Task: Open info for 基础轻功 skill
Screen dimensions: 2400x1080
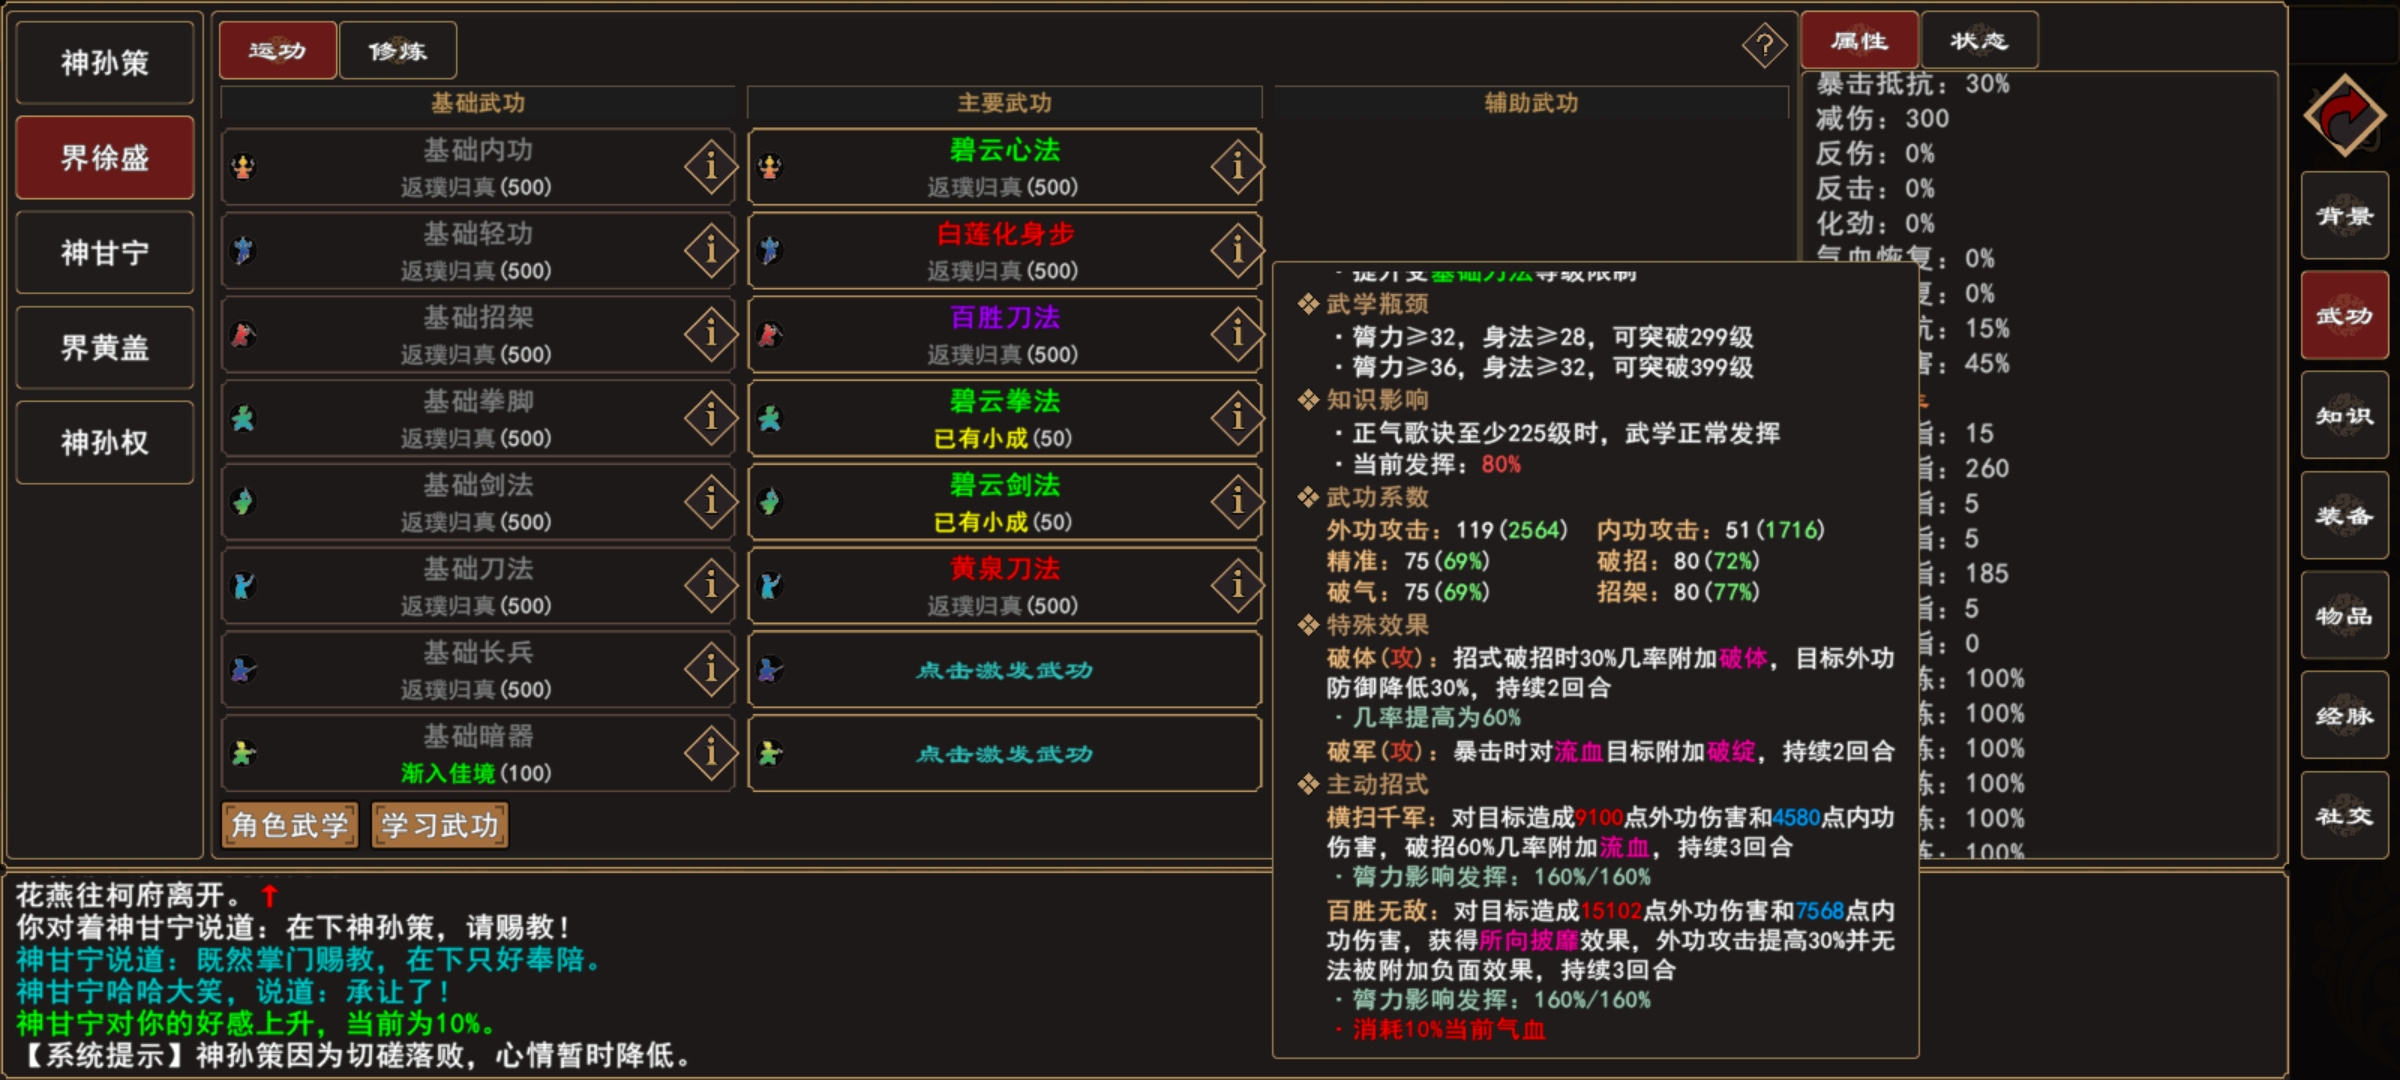Action: [x=710, y=250]
